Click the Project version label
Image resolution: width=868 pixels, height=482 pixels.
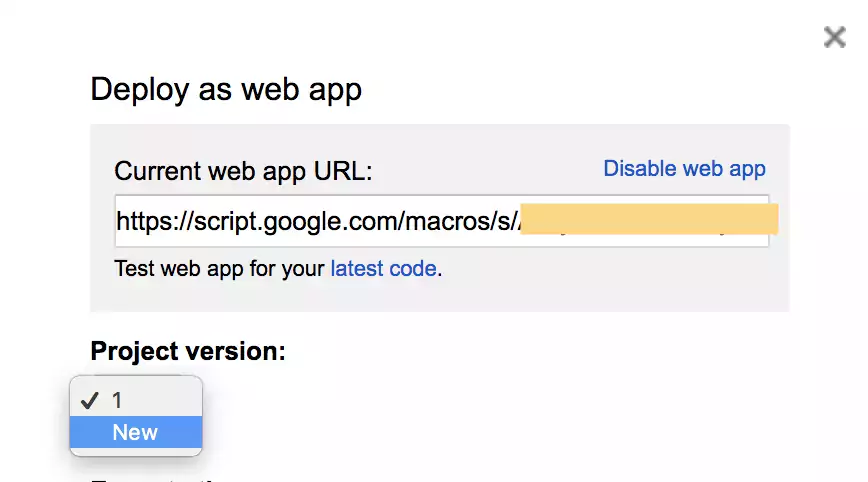pos(188,351)
